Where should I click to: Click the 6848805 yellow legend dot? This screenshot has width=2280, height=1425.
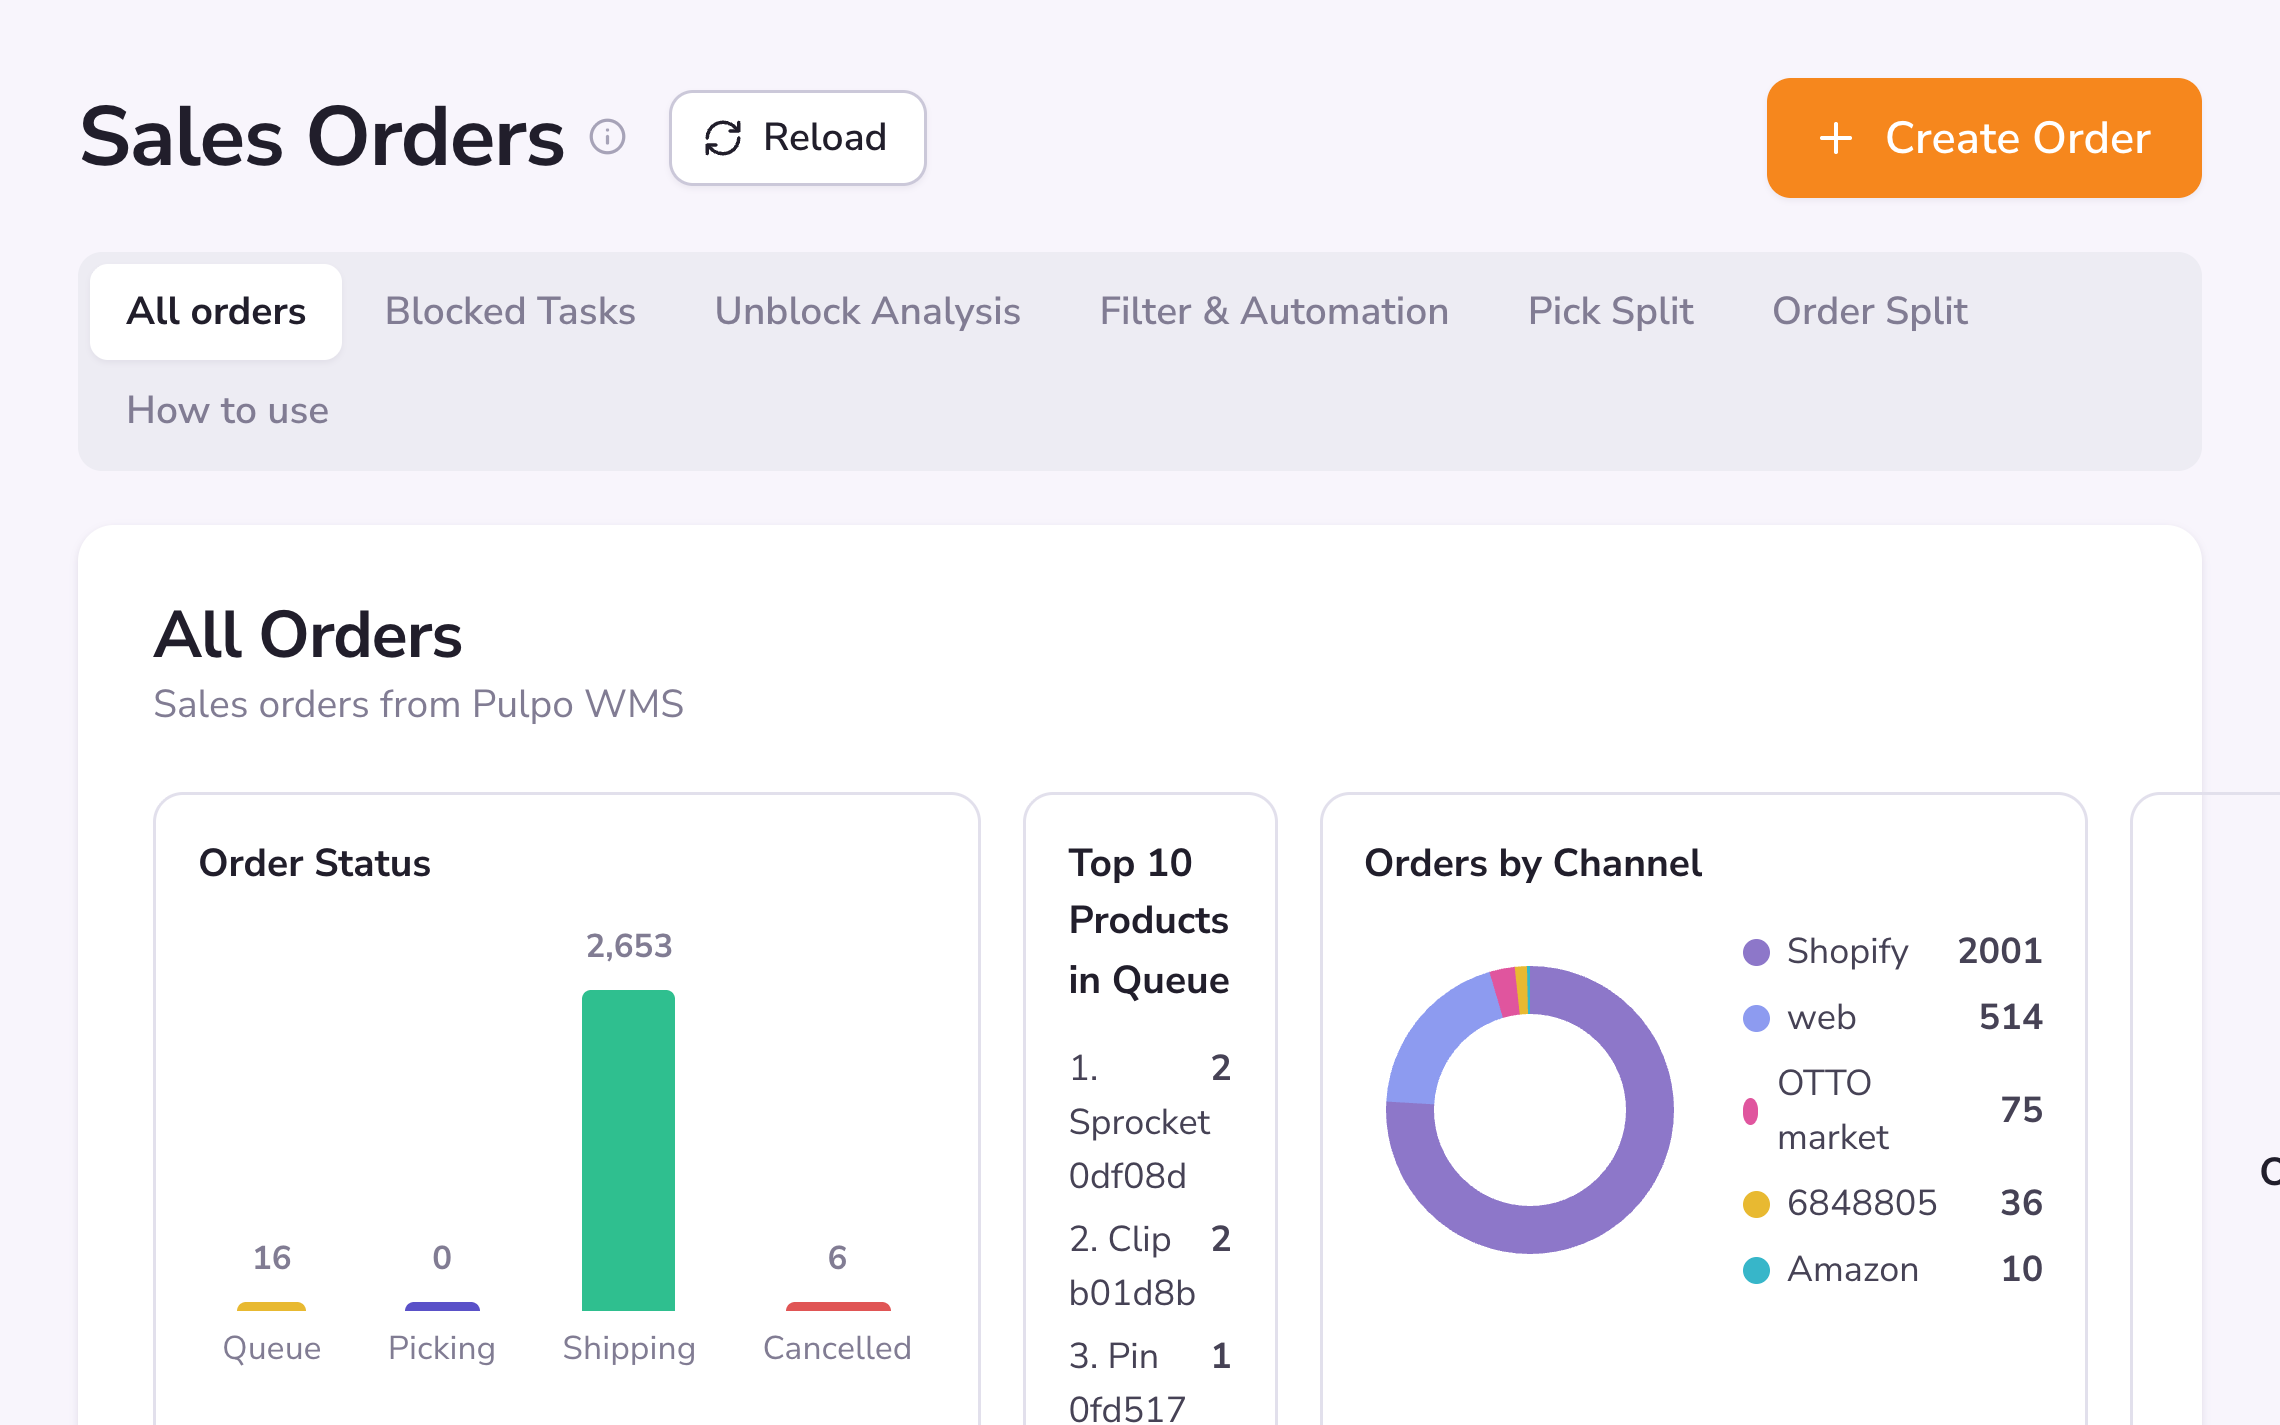(x=1756, y=1204)
